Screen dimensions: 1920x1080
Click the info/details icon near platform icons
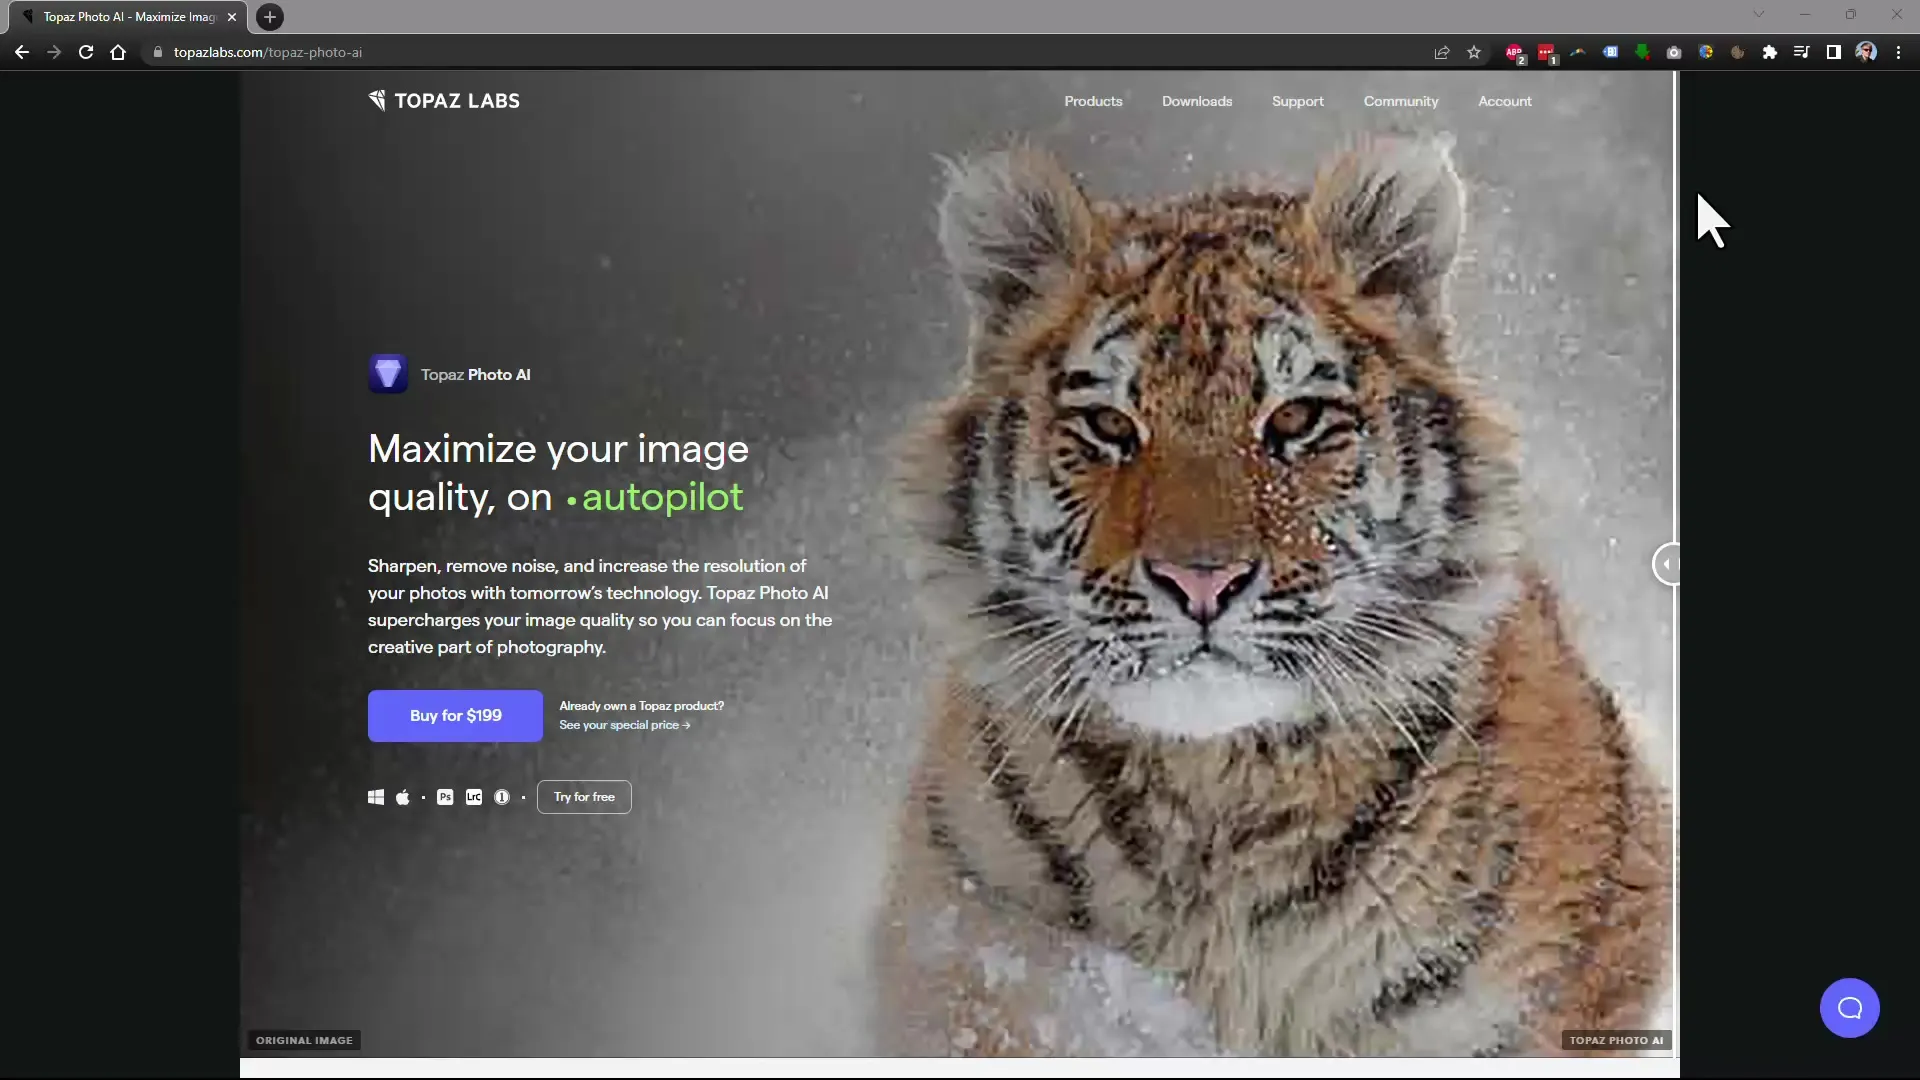(x=502, y=796)
